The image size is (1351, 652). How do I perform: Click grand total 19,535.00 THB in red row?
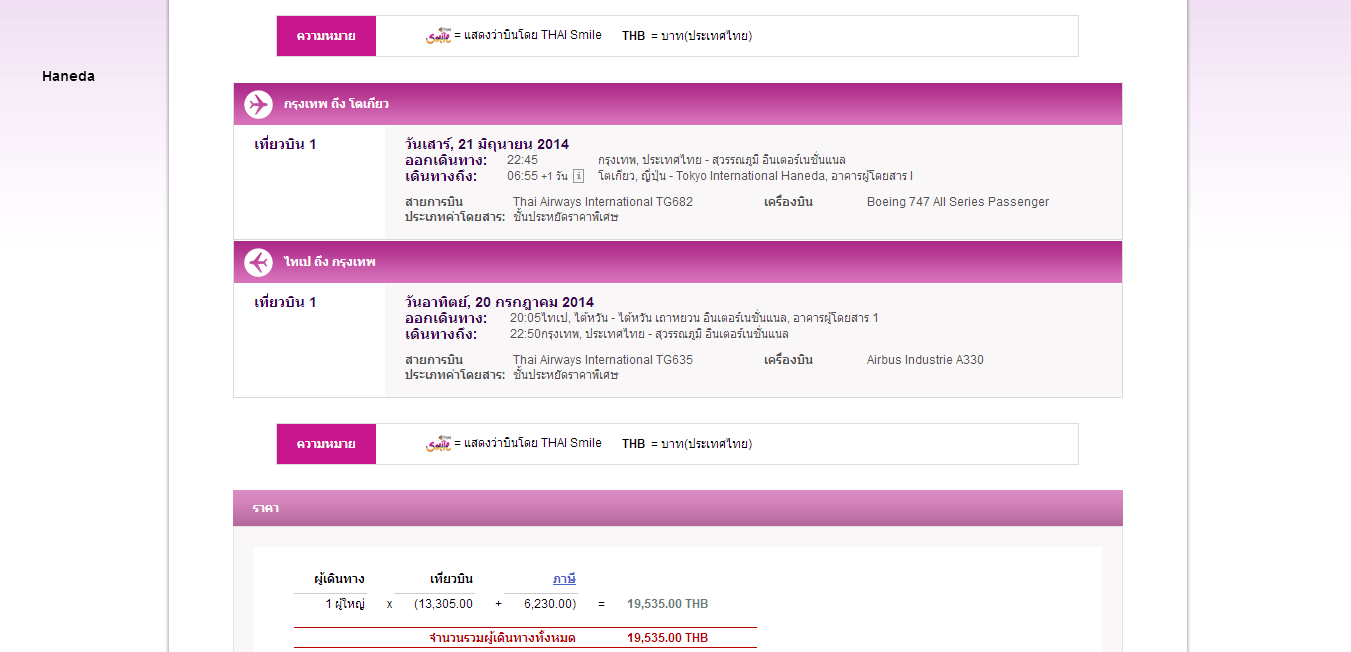click(x=667, y=638)
